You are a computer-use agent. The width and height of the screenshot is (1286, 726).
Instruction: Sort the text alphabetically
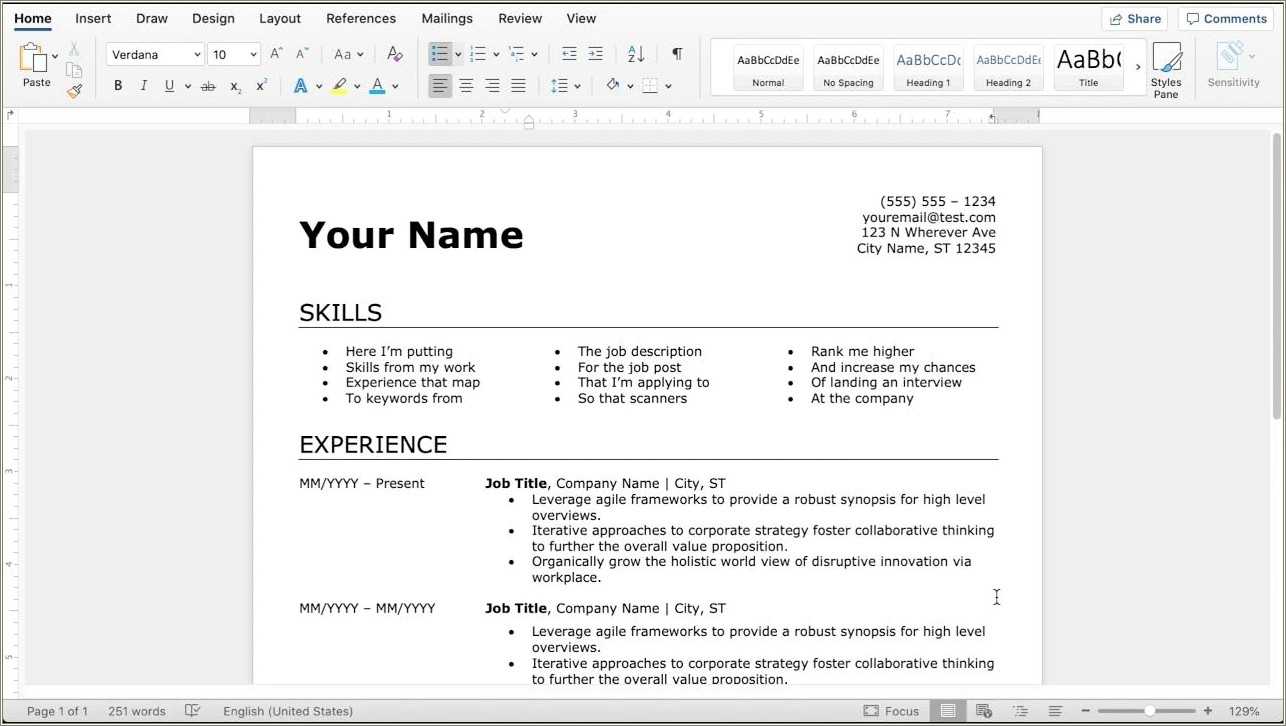(x=636, y=54)
